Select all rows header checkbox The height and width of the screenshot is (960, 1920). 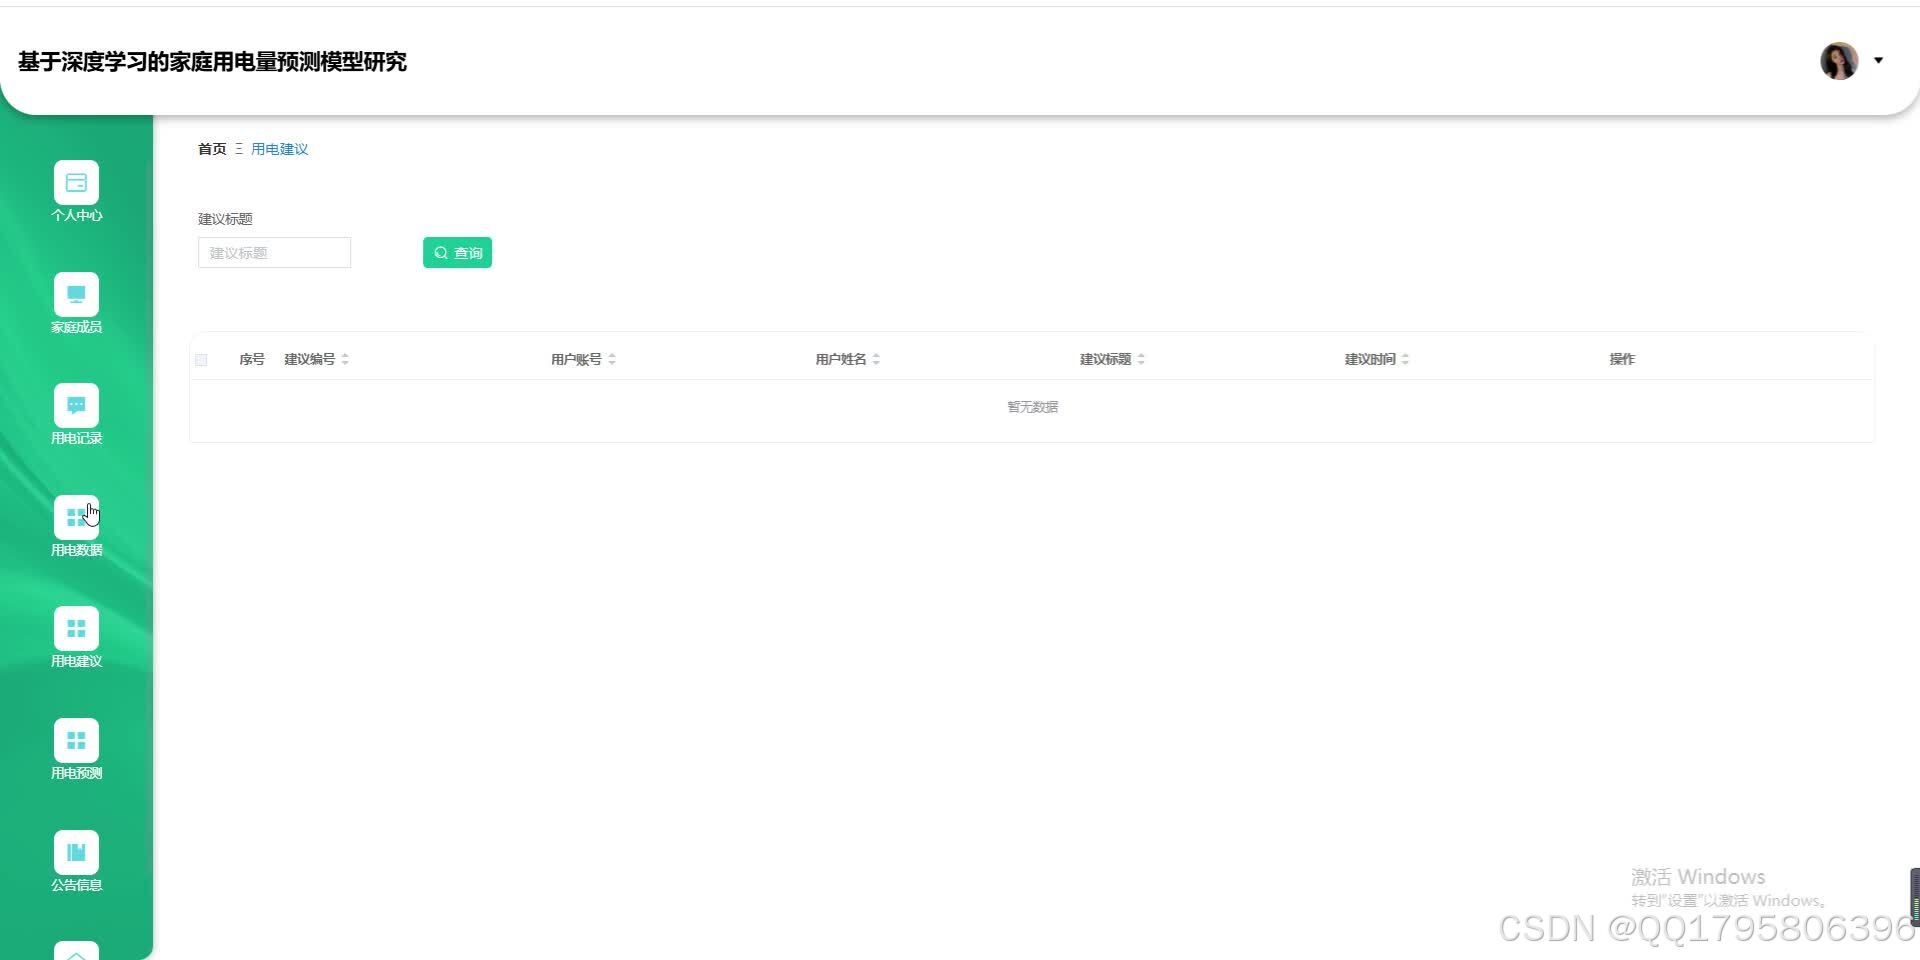pyautogui.click(x=201, y=360)
